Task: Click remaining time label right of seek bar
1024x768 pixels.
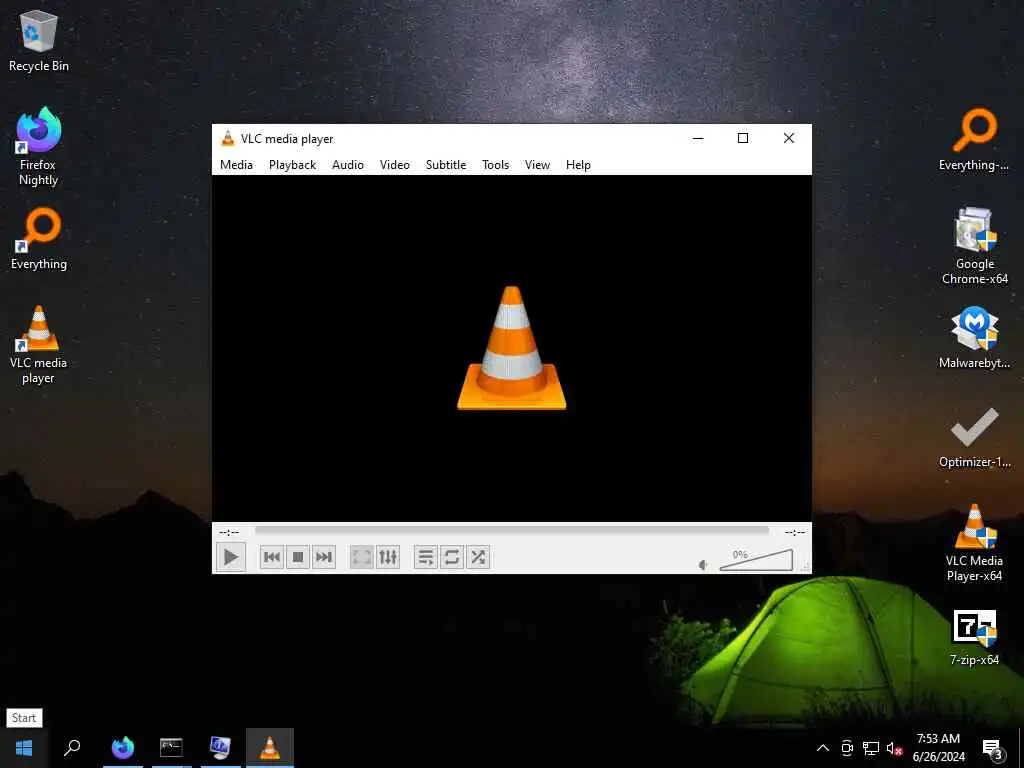Action: 795,532
